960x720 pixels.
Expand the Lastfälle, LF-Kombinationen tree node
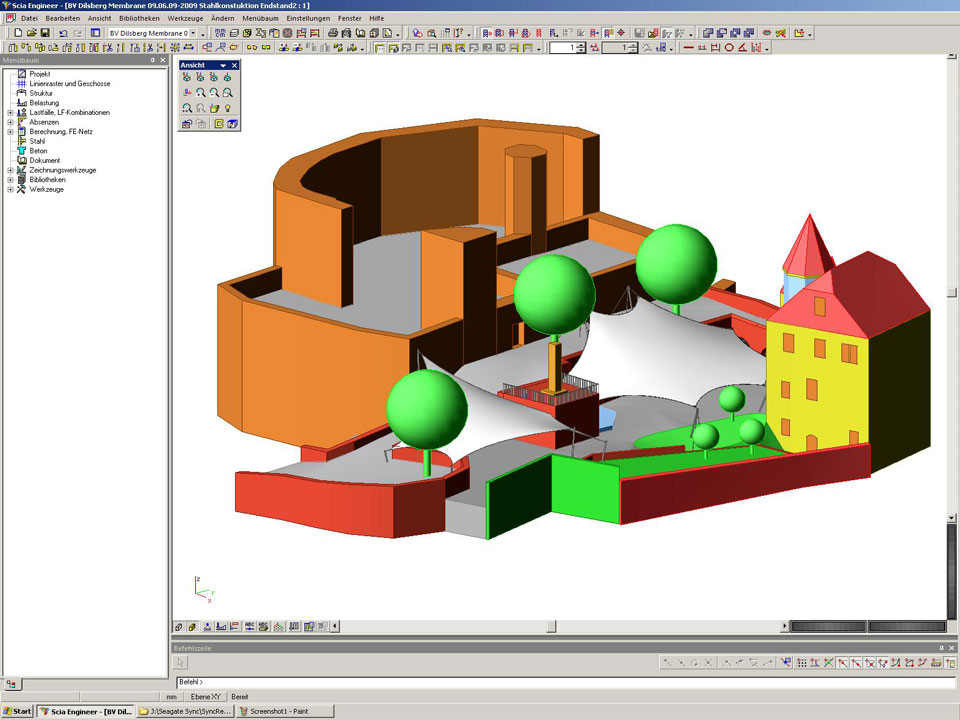(10, 113)
